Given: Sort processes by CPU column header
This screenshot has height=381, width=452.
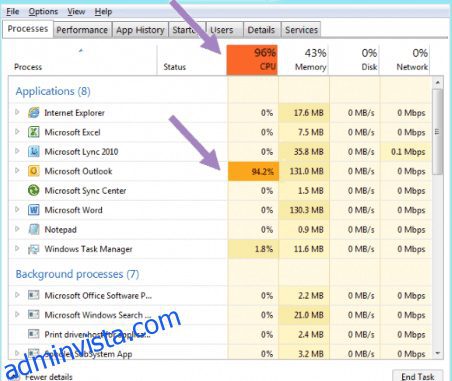Looking at the screenshot, I should pos(252,60).
